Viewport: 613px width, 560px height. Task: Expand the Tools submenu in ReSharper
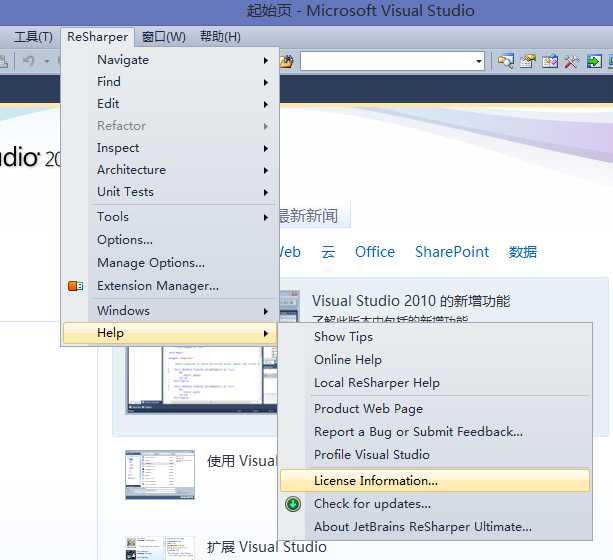[x=170, y=217]
